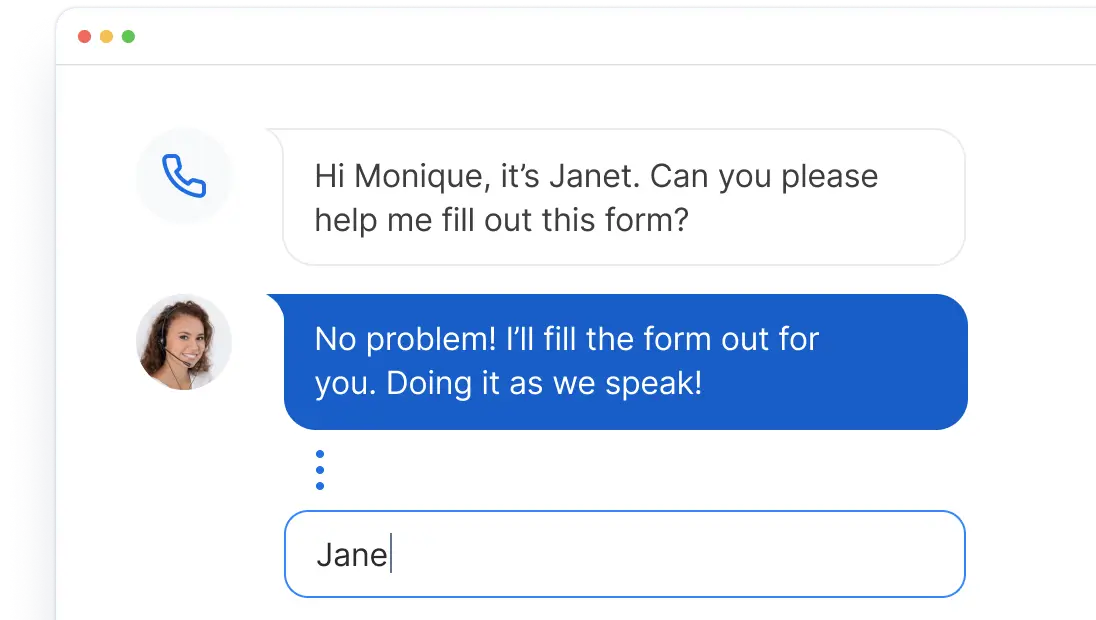Focus the text field containing "Jane"
The width and height of the screenshot is (1096, 620).
624,554
